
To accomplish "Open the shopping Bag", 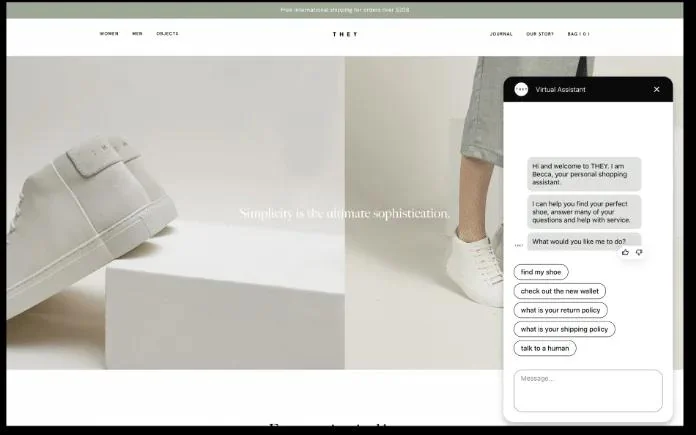I will [x=579, y=34].
